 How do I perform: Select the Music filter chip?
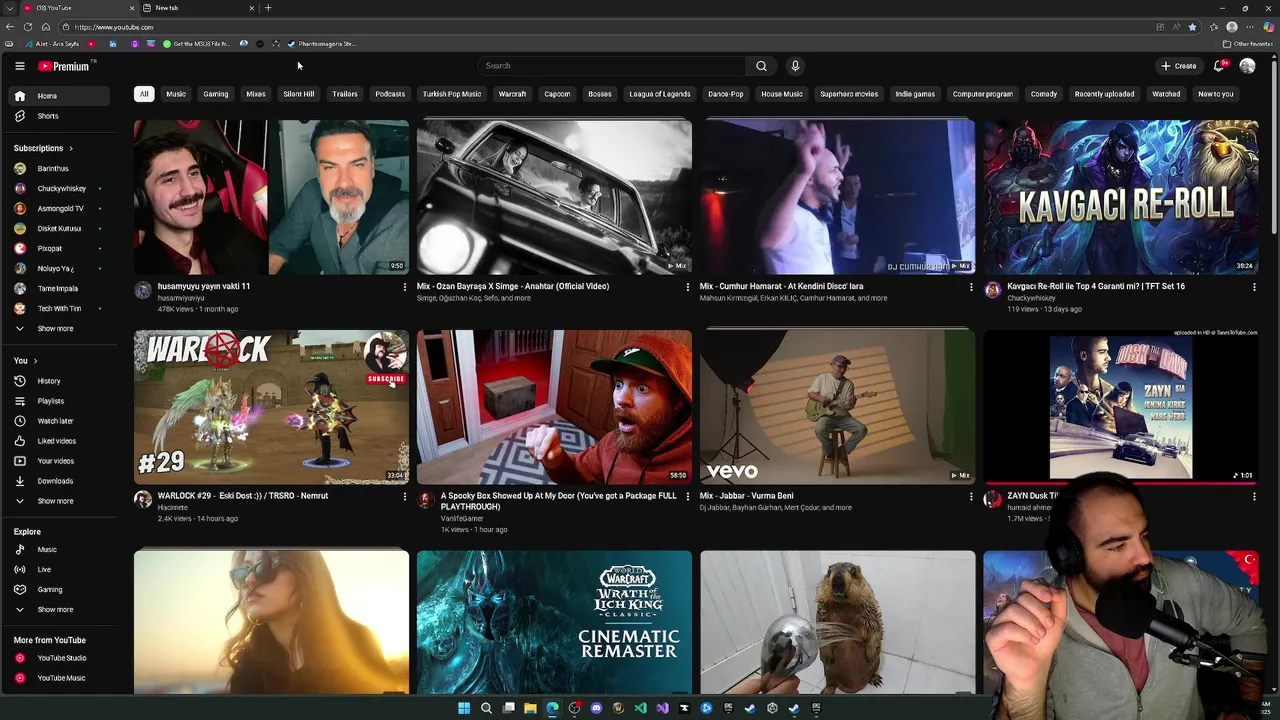(x=176, y=94)
